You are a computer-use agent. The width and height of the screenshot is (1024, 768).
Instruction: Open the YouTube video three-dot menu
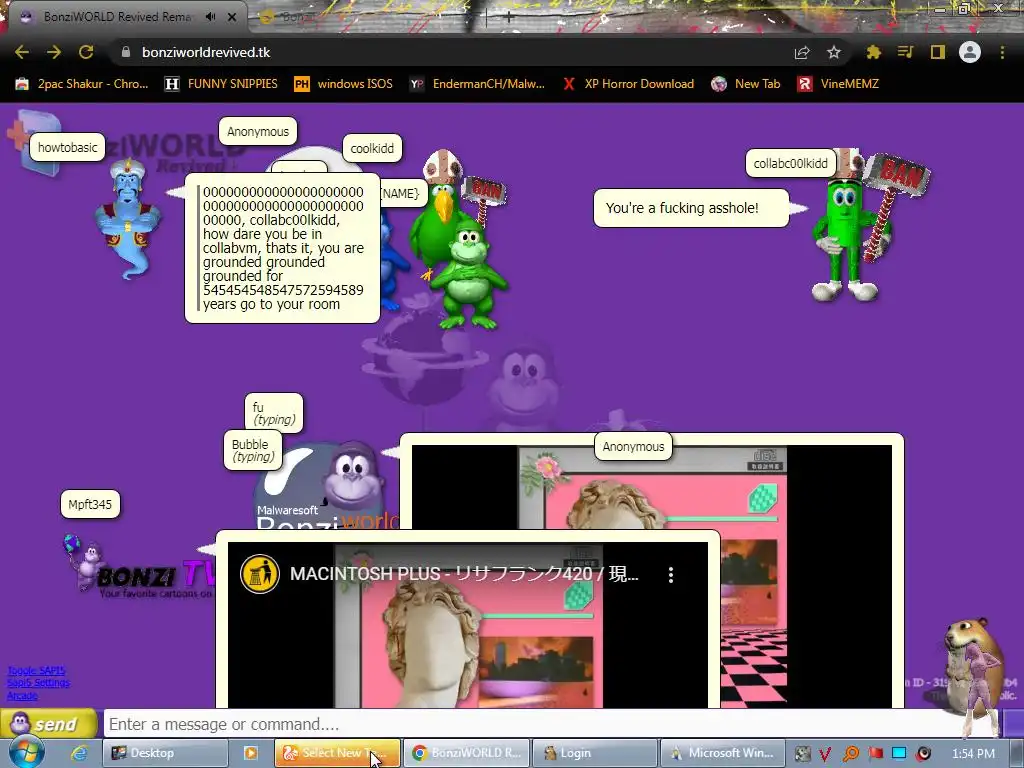click(671, 575)
